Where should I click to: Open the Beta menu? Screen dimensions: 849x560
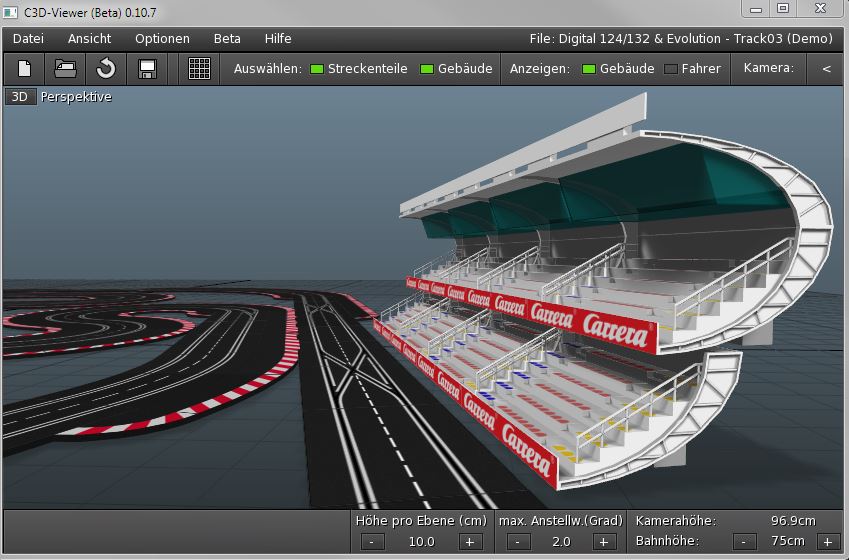click(x=227, y=38)
